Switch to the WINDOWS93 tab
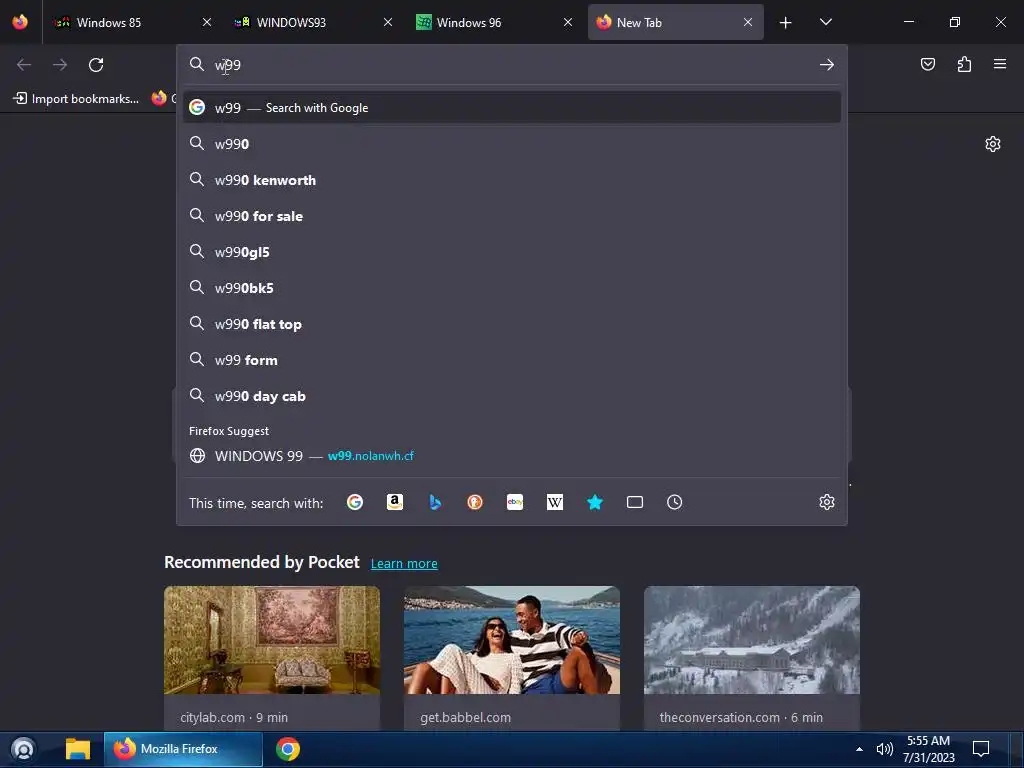The height and width of the screenshot is (768, 1024). click(x=313, y=22)
